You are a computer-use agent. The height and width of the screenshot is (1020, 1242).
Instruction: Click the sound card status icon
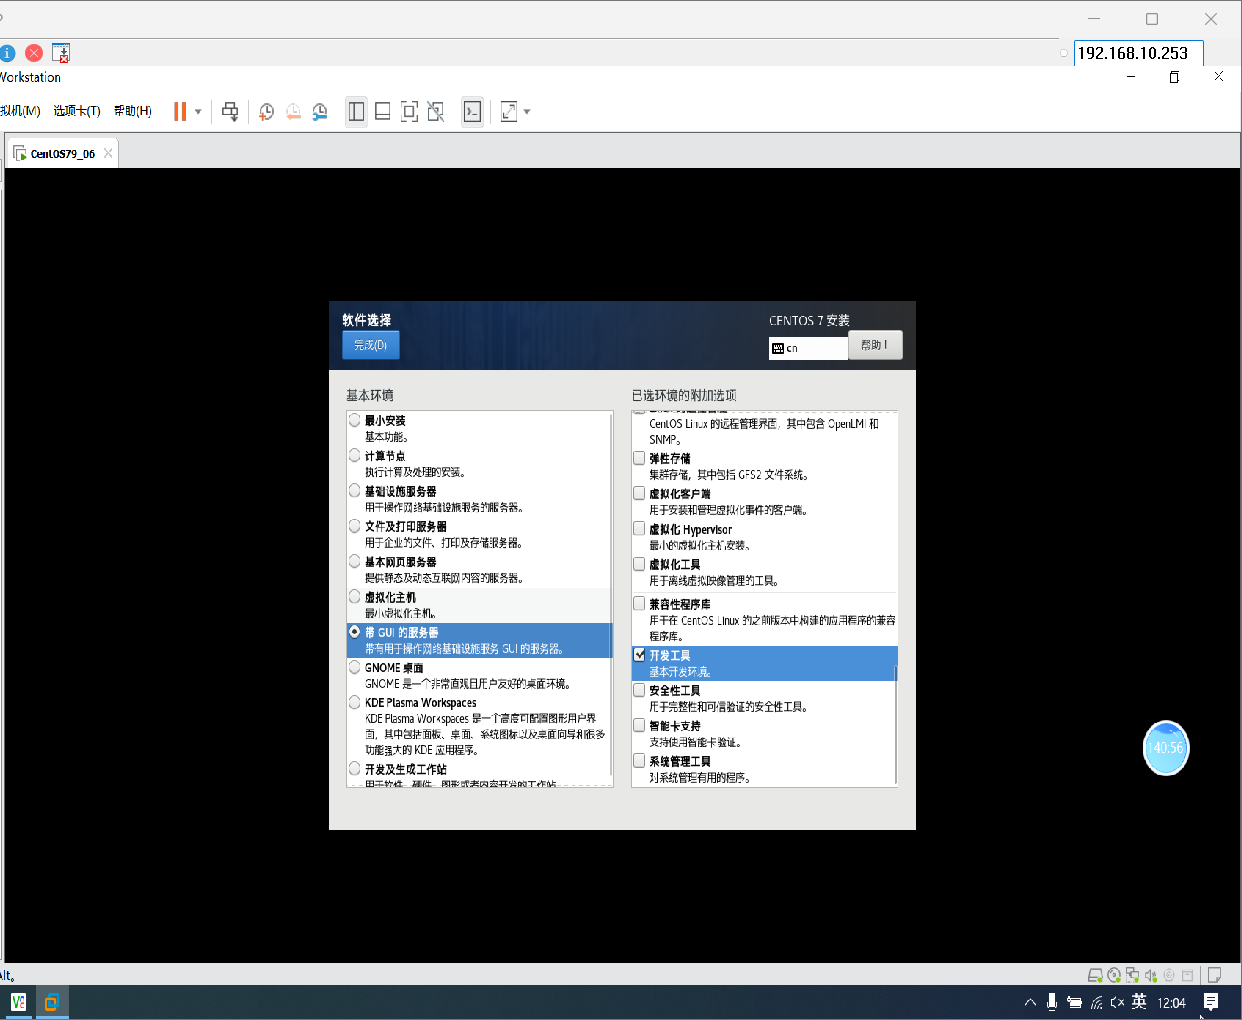[x=1151, y=975]
